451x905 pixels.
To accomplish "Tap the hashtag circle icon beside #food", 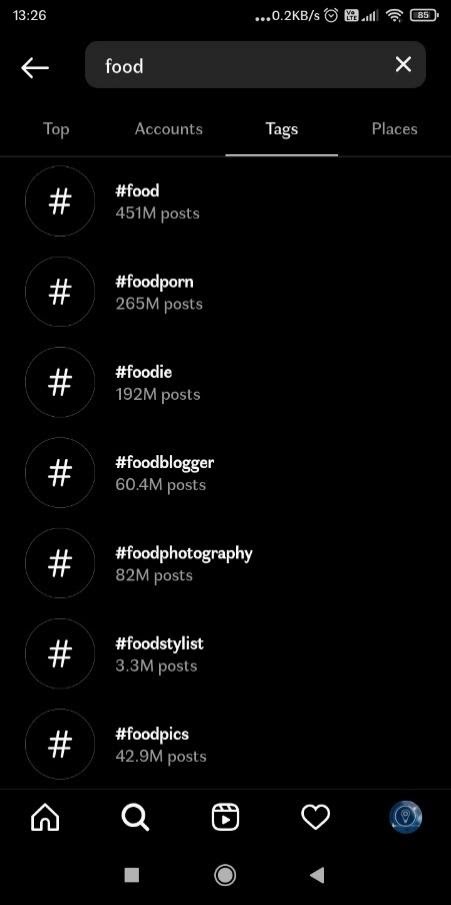I will [x=59, y=201].
